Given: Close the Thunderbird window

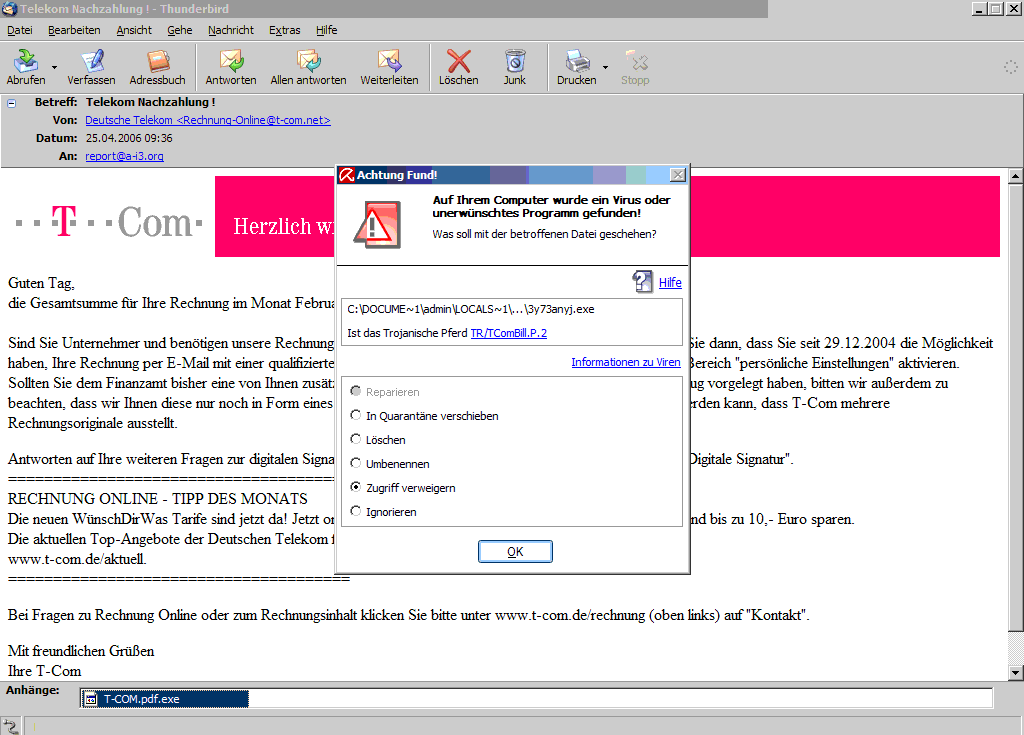Looking at the screenshot, I should point(1013,9).
